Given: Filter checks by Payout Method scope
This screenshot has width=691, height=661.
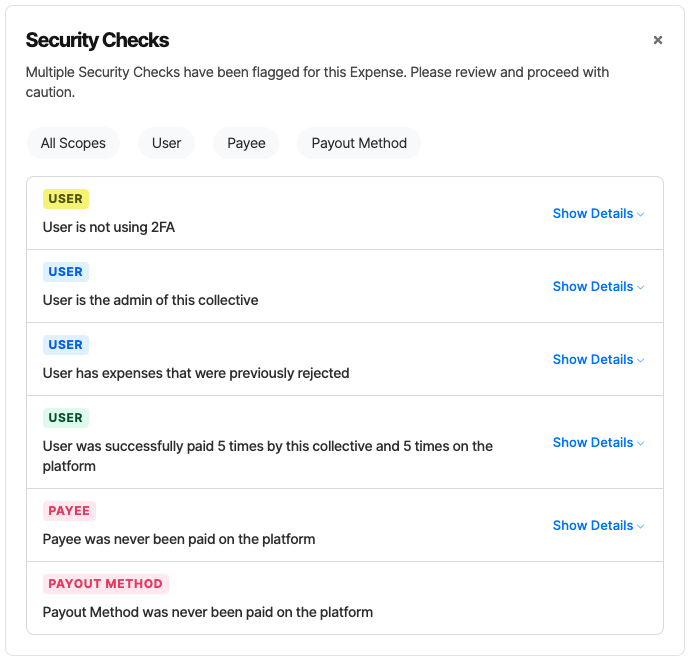Looking at the screenshot, I should [x=359, y=143].
